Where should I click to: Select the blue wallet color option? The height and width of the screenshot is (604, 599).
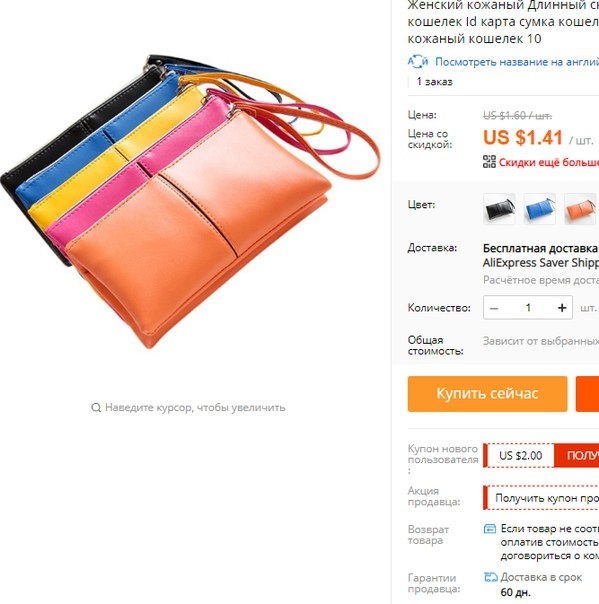tap(540, 209)
